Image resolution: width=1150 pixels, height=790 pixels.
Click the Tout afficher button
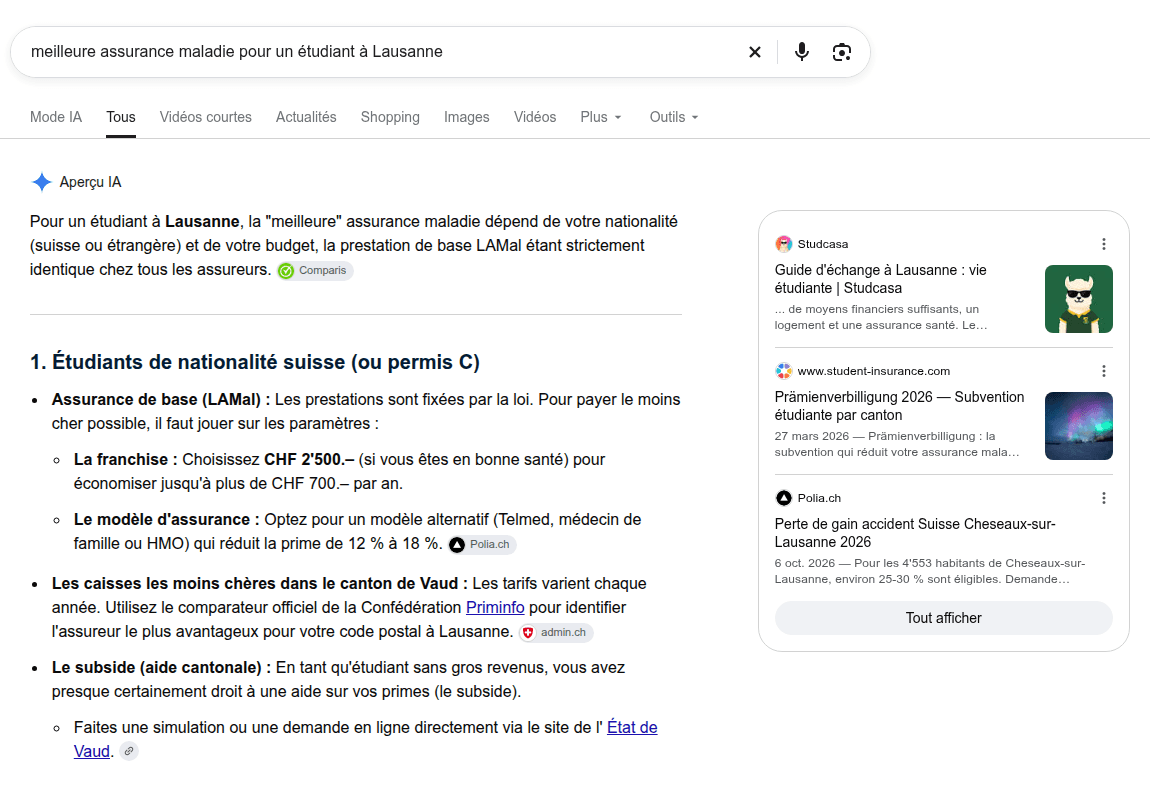point(943,618)
